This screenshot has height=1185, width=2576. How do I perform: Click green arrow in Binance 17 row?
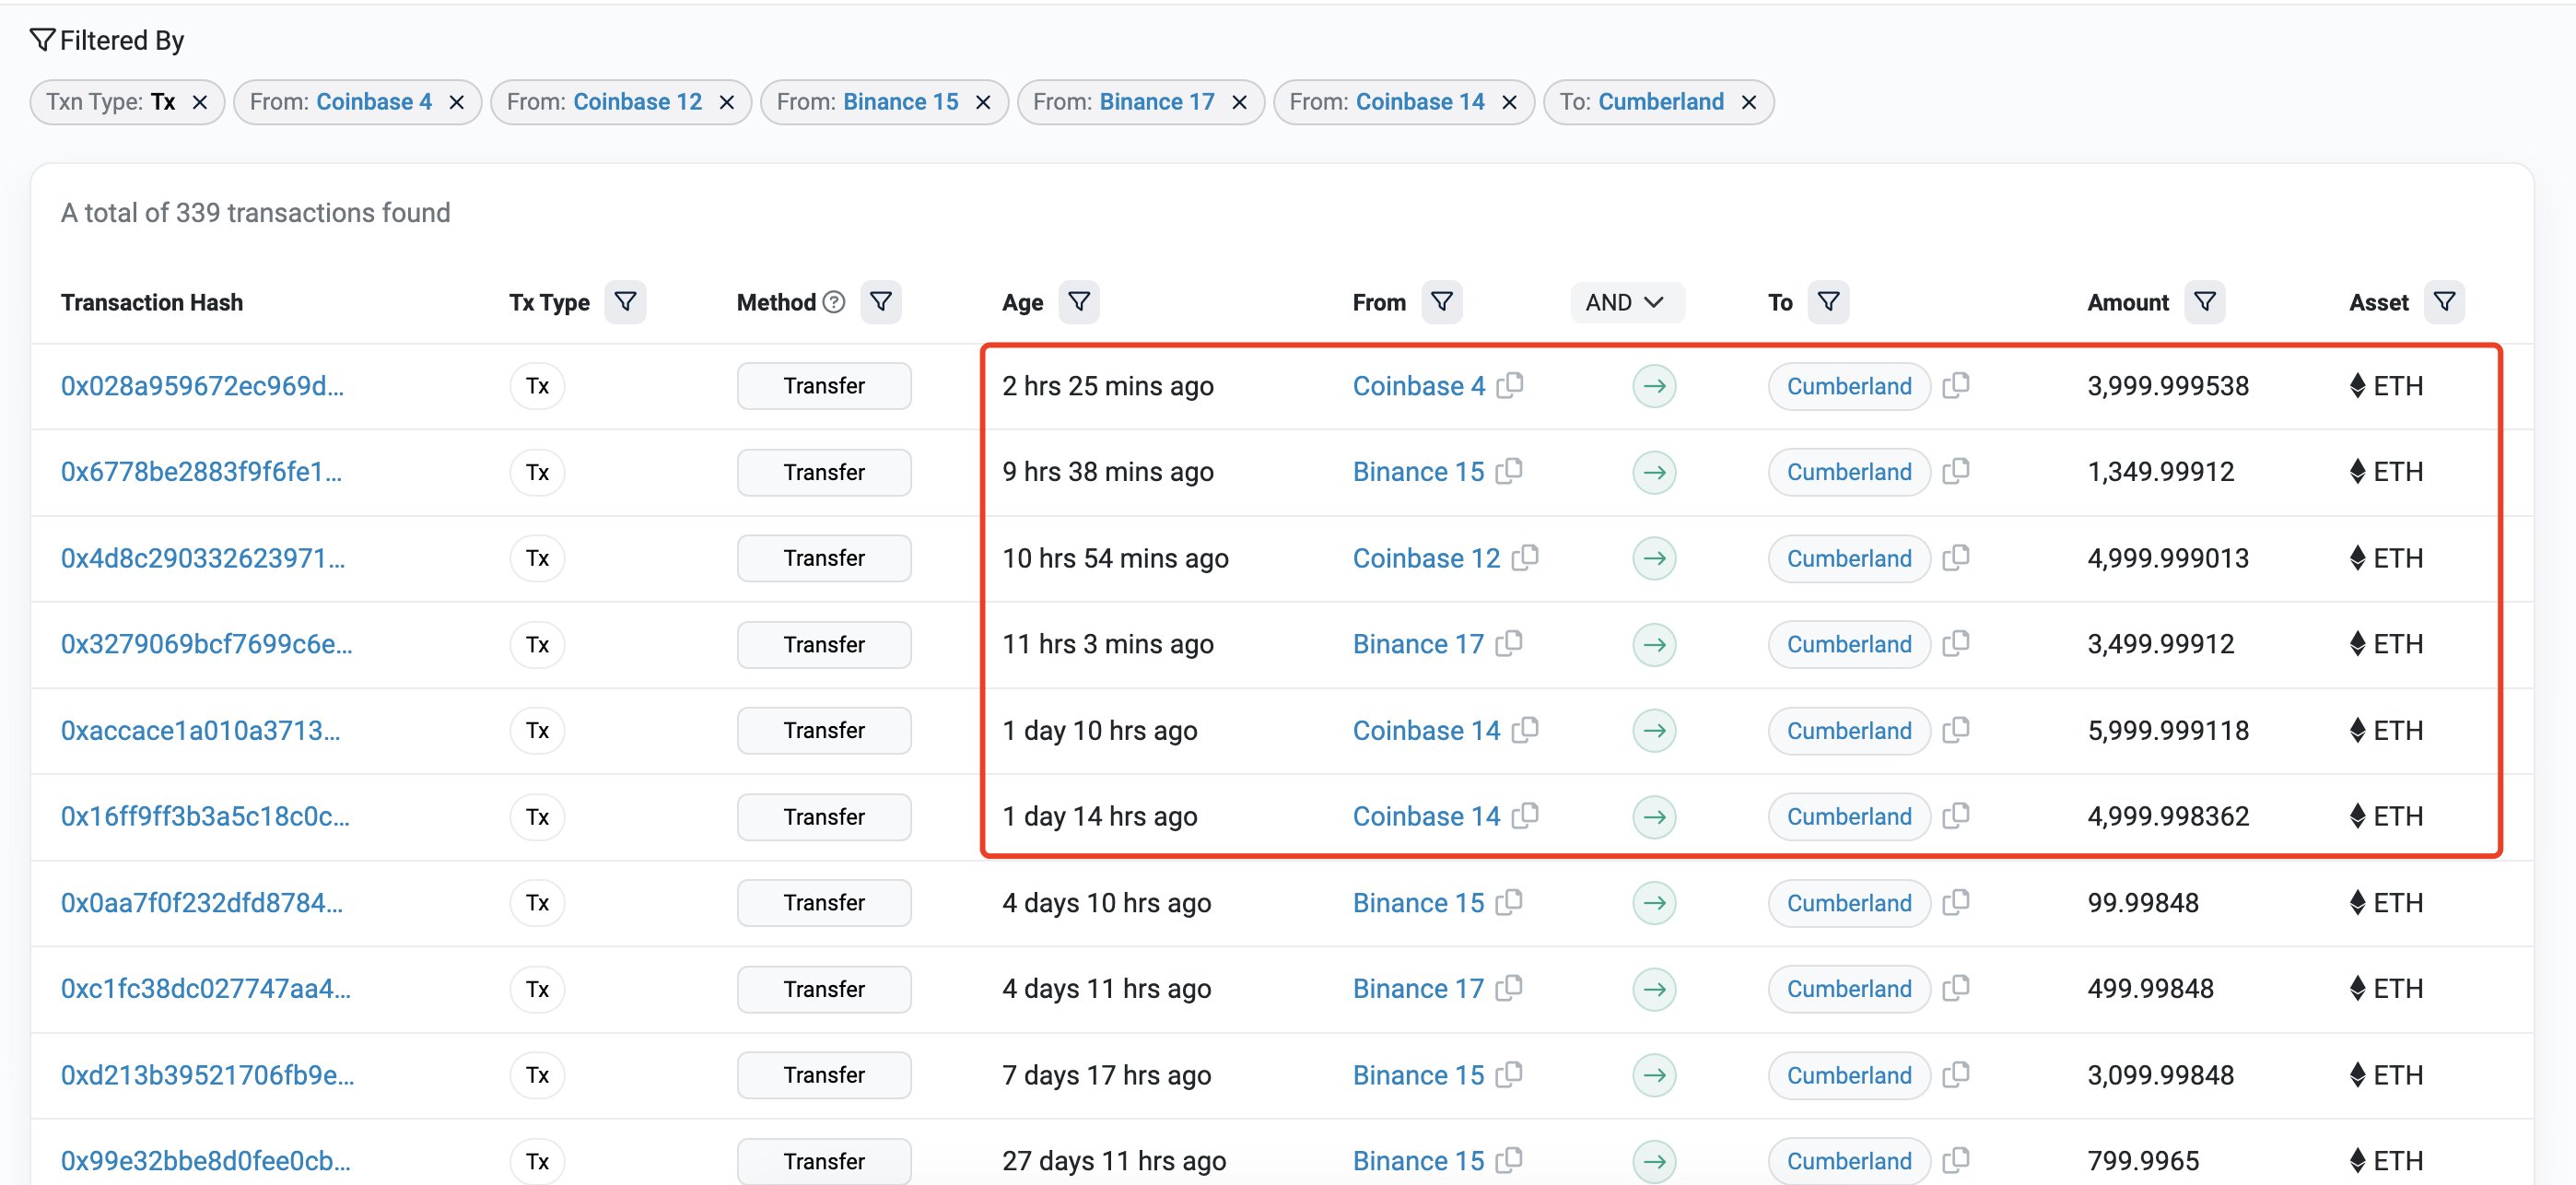pyautogui.click(x=1654, y=644)
